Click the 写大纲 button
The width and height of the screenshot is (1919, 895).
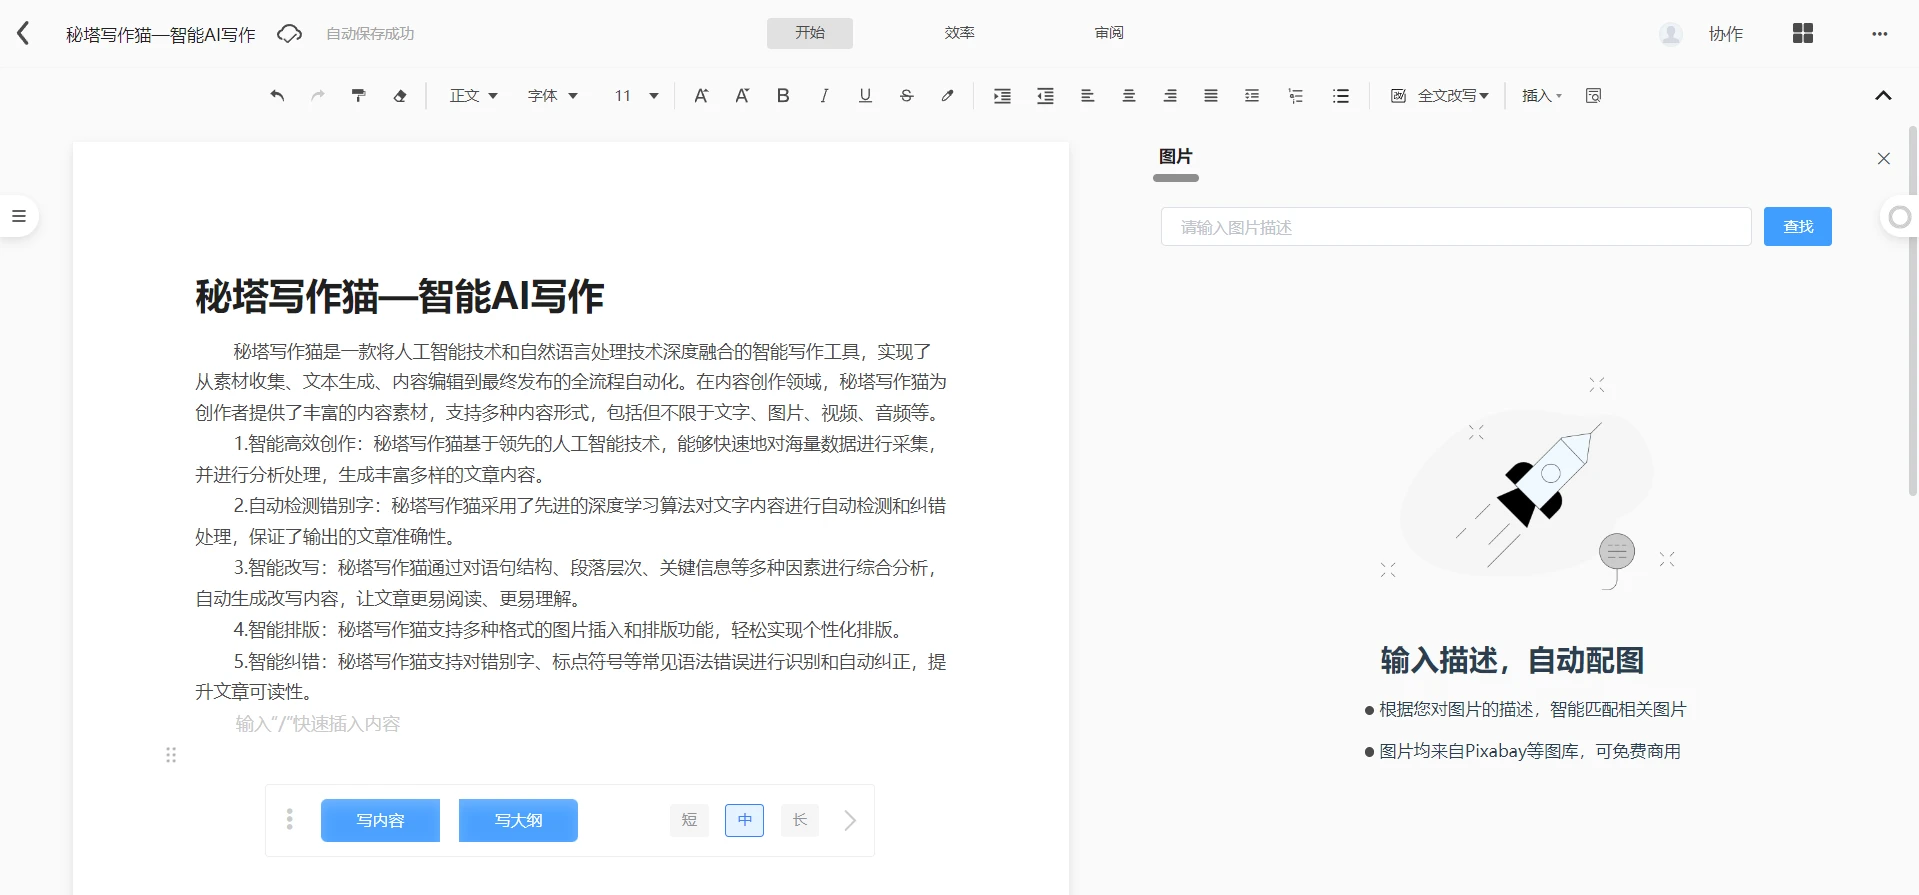(518, 820)
